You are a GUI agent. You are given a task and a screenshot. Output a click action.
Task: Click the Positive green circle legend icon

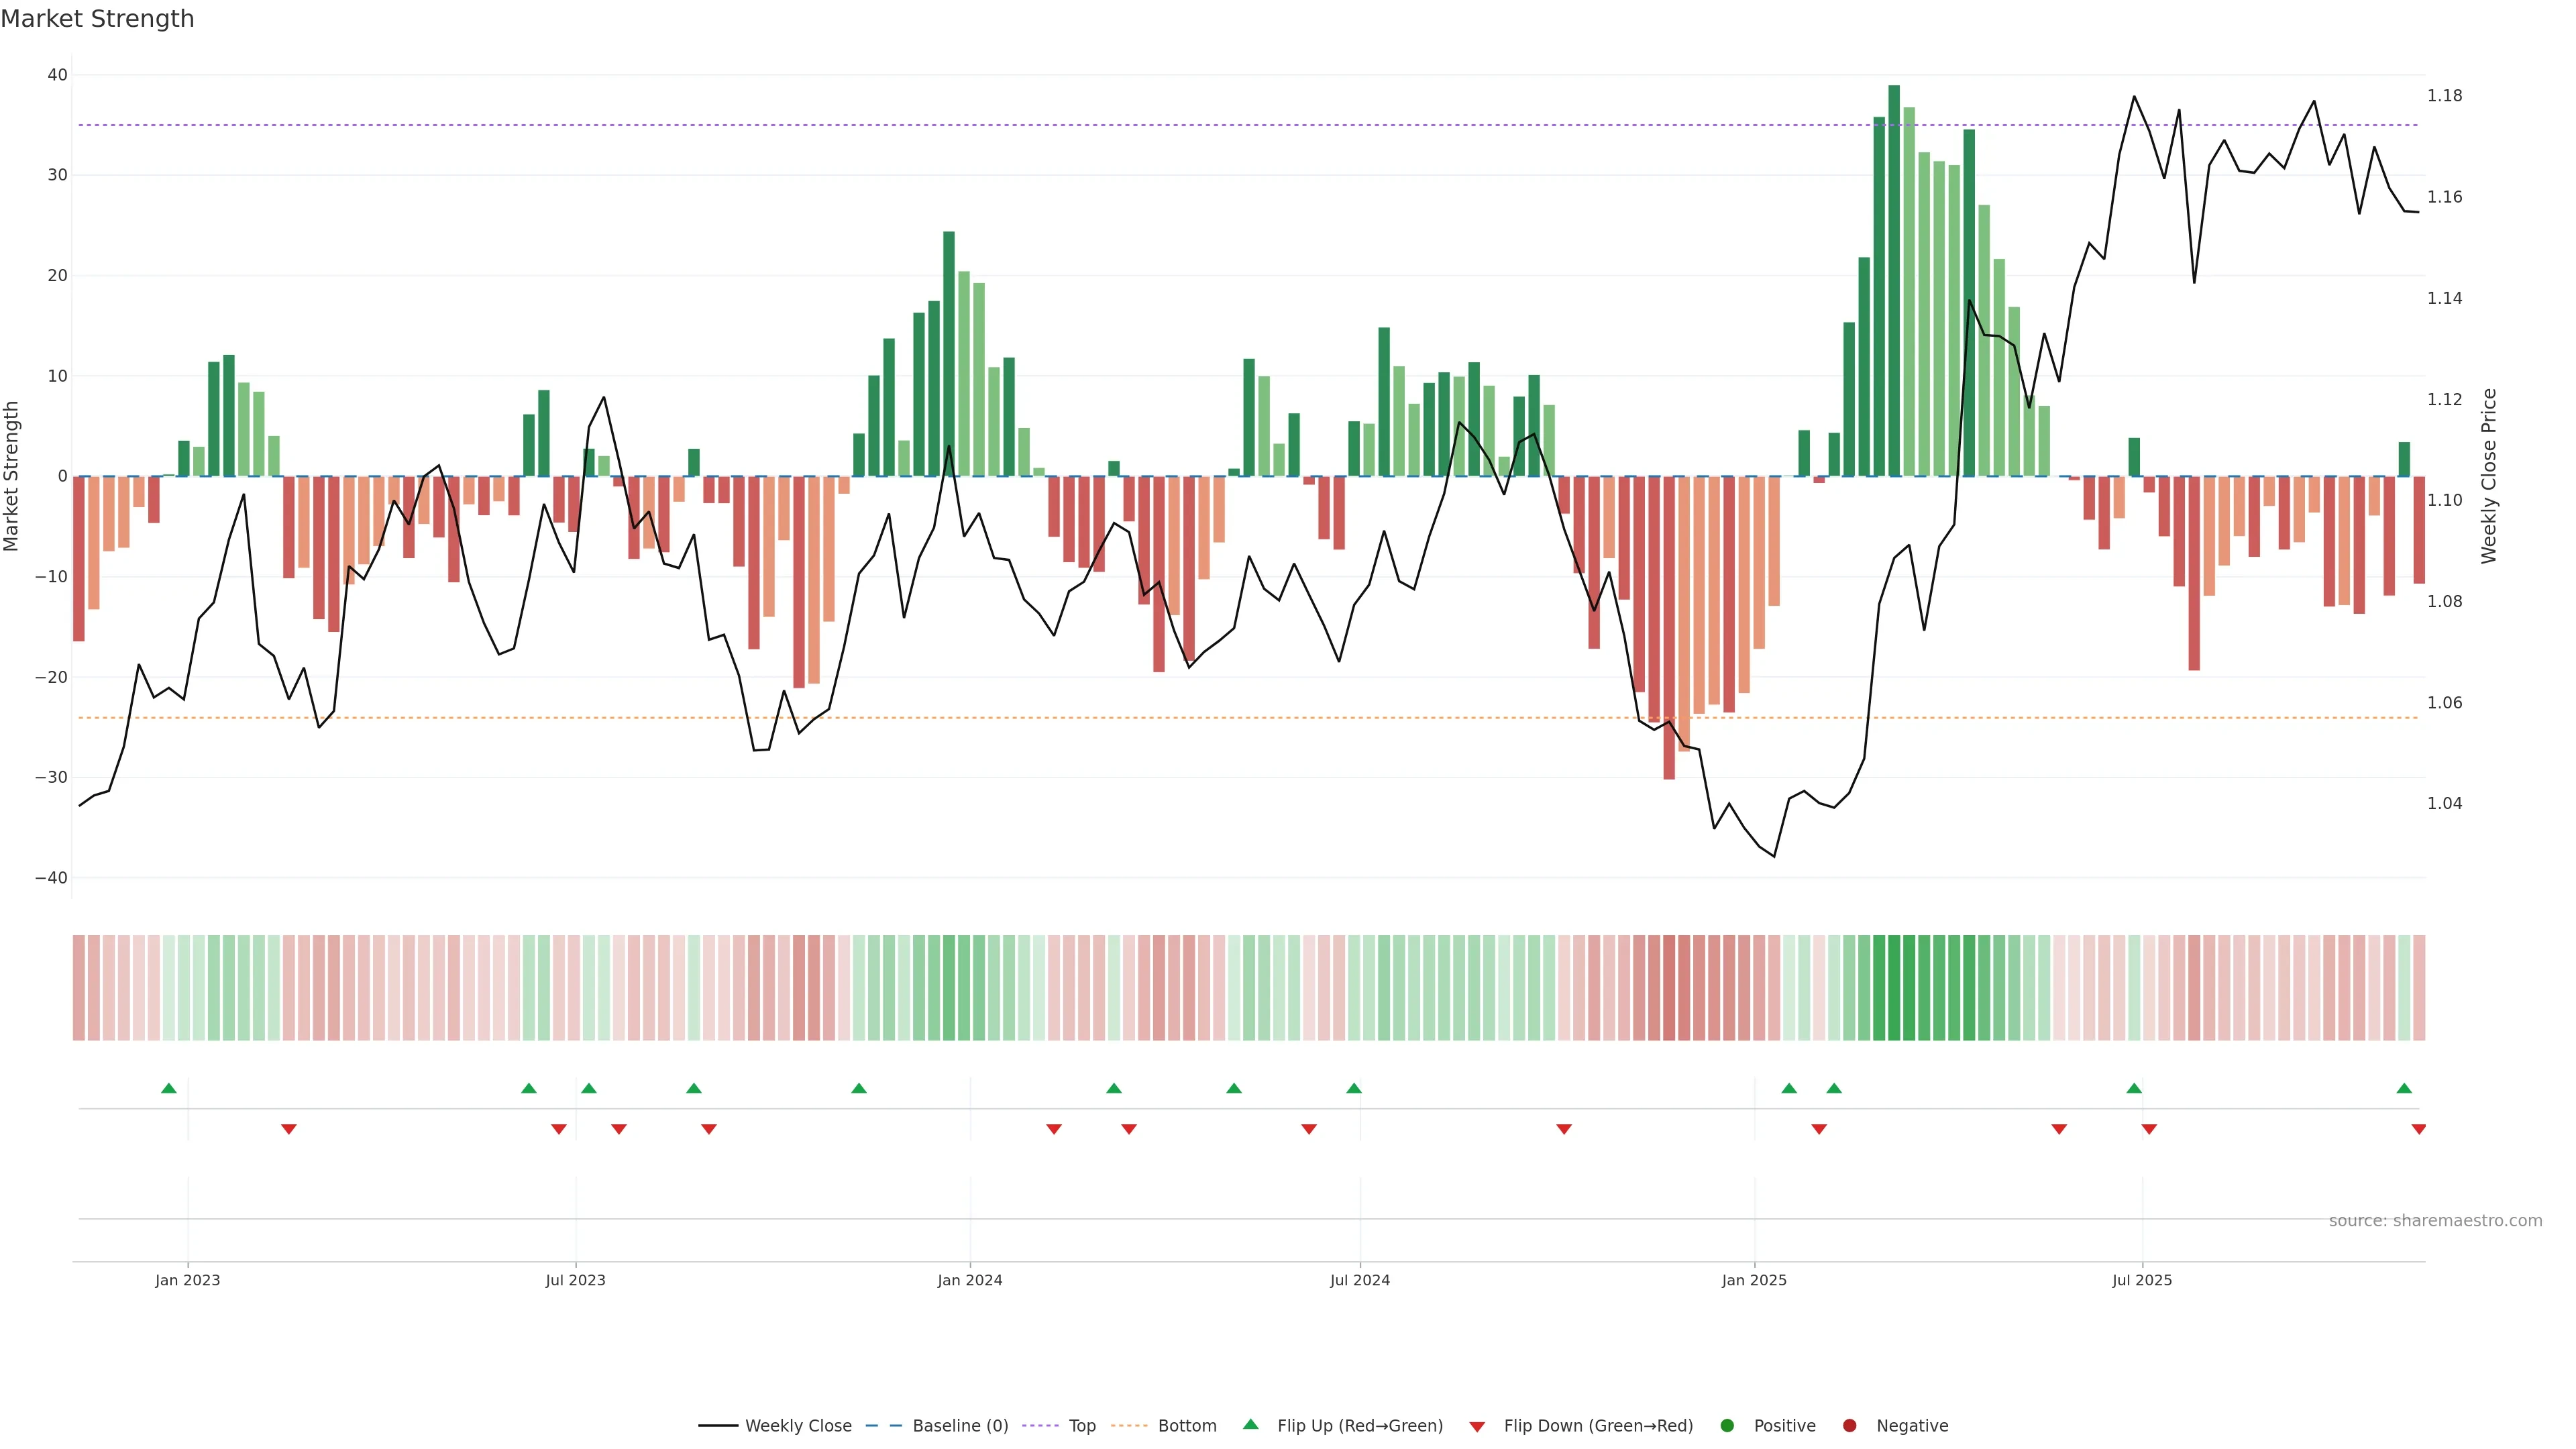[1727, 1426]
